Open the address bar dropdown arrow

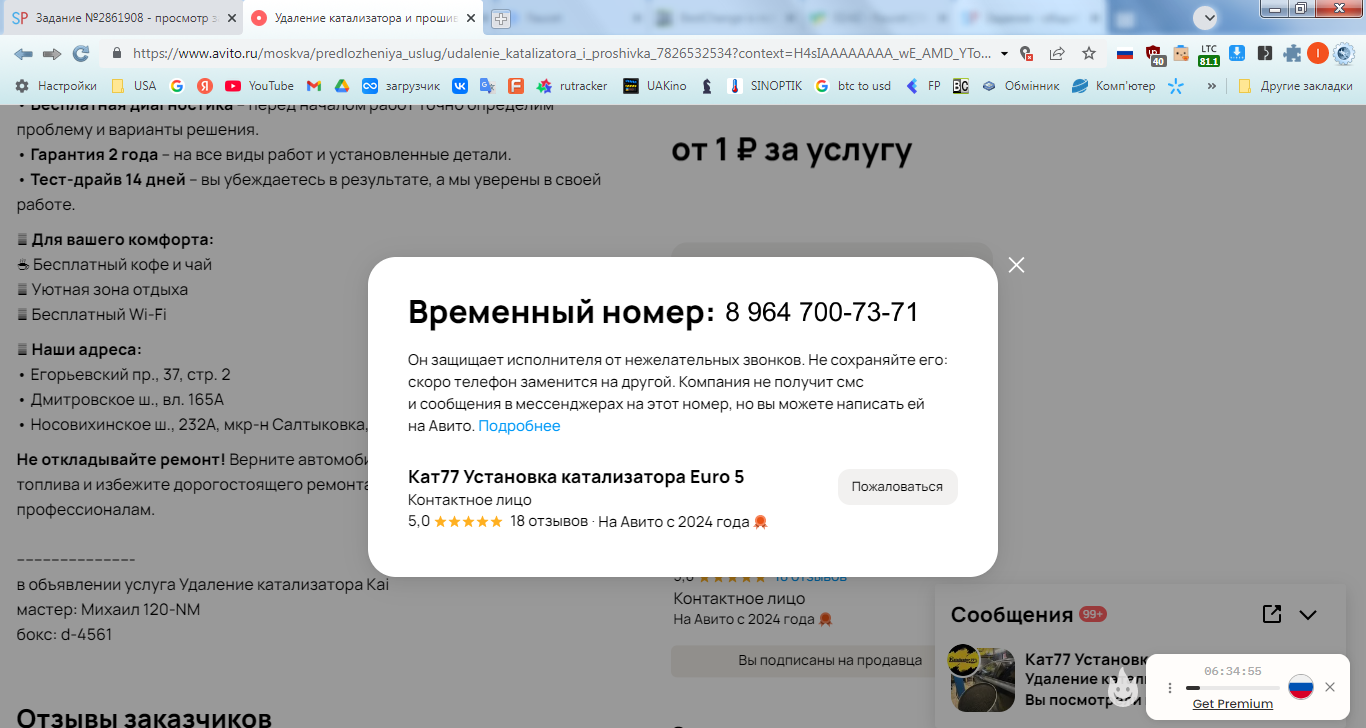point(1002,54)
